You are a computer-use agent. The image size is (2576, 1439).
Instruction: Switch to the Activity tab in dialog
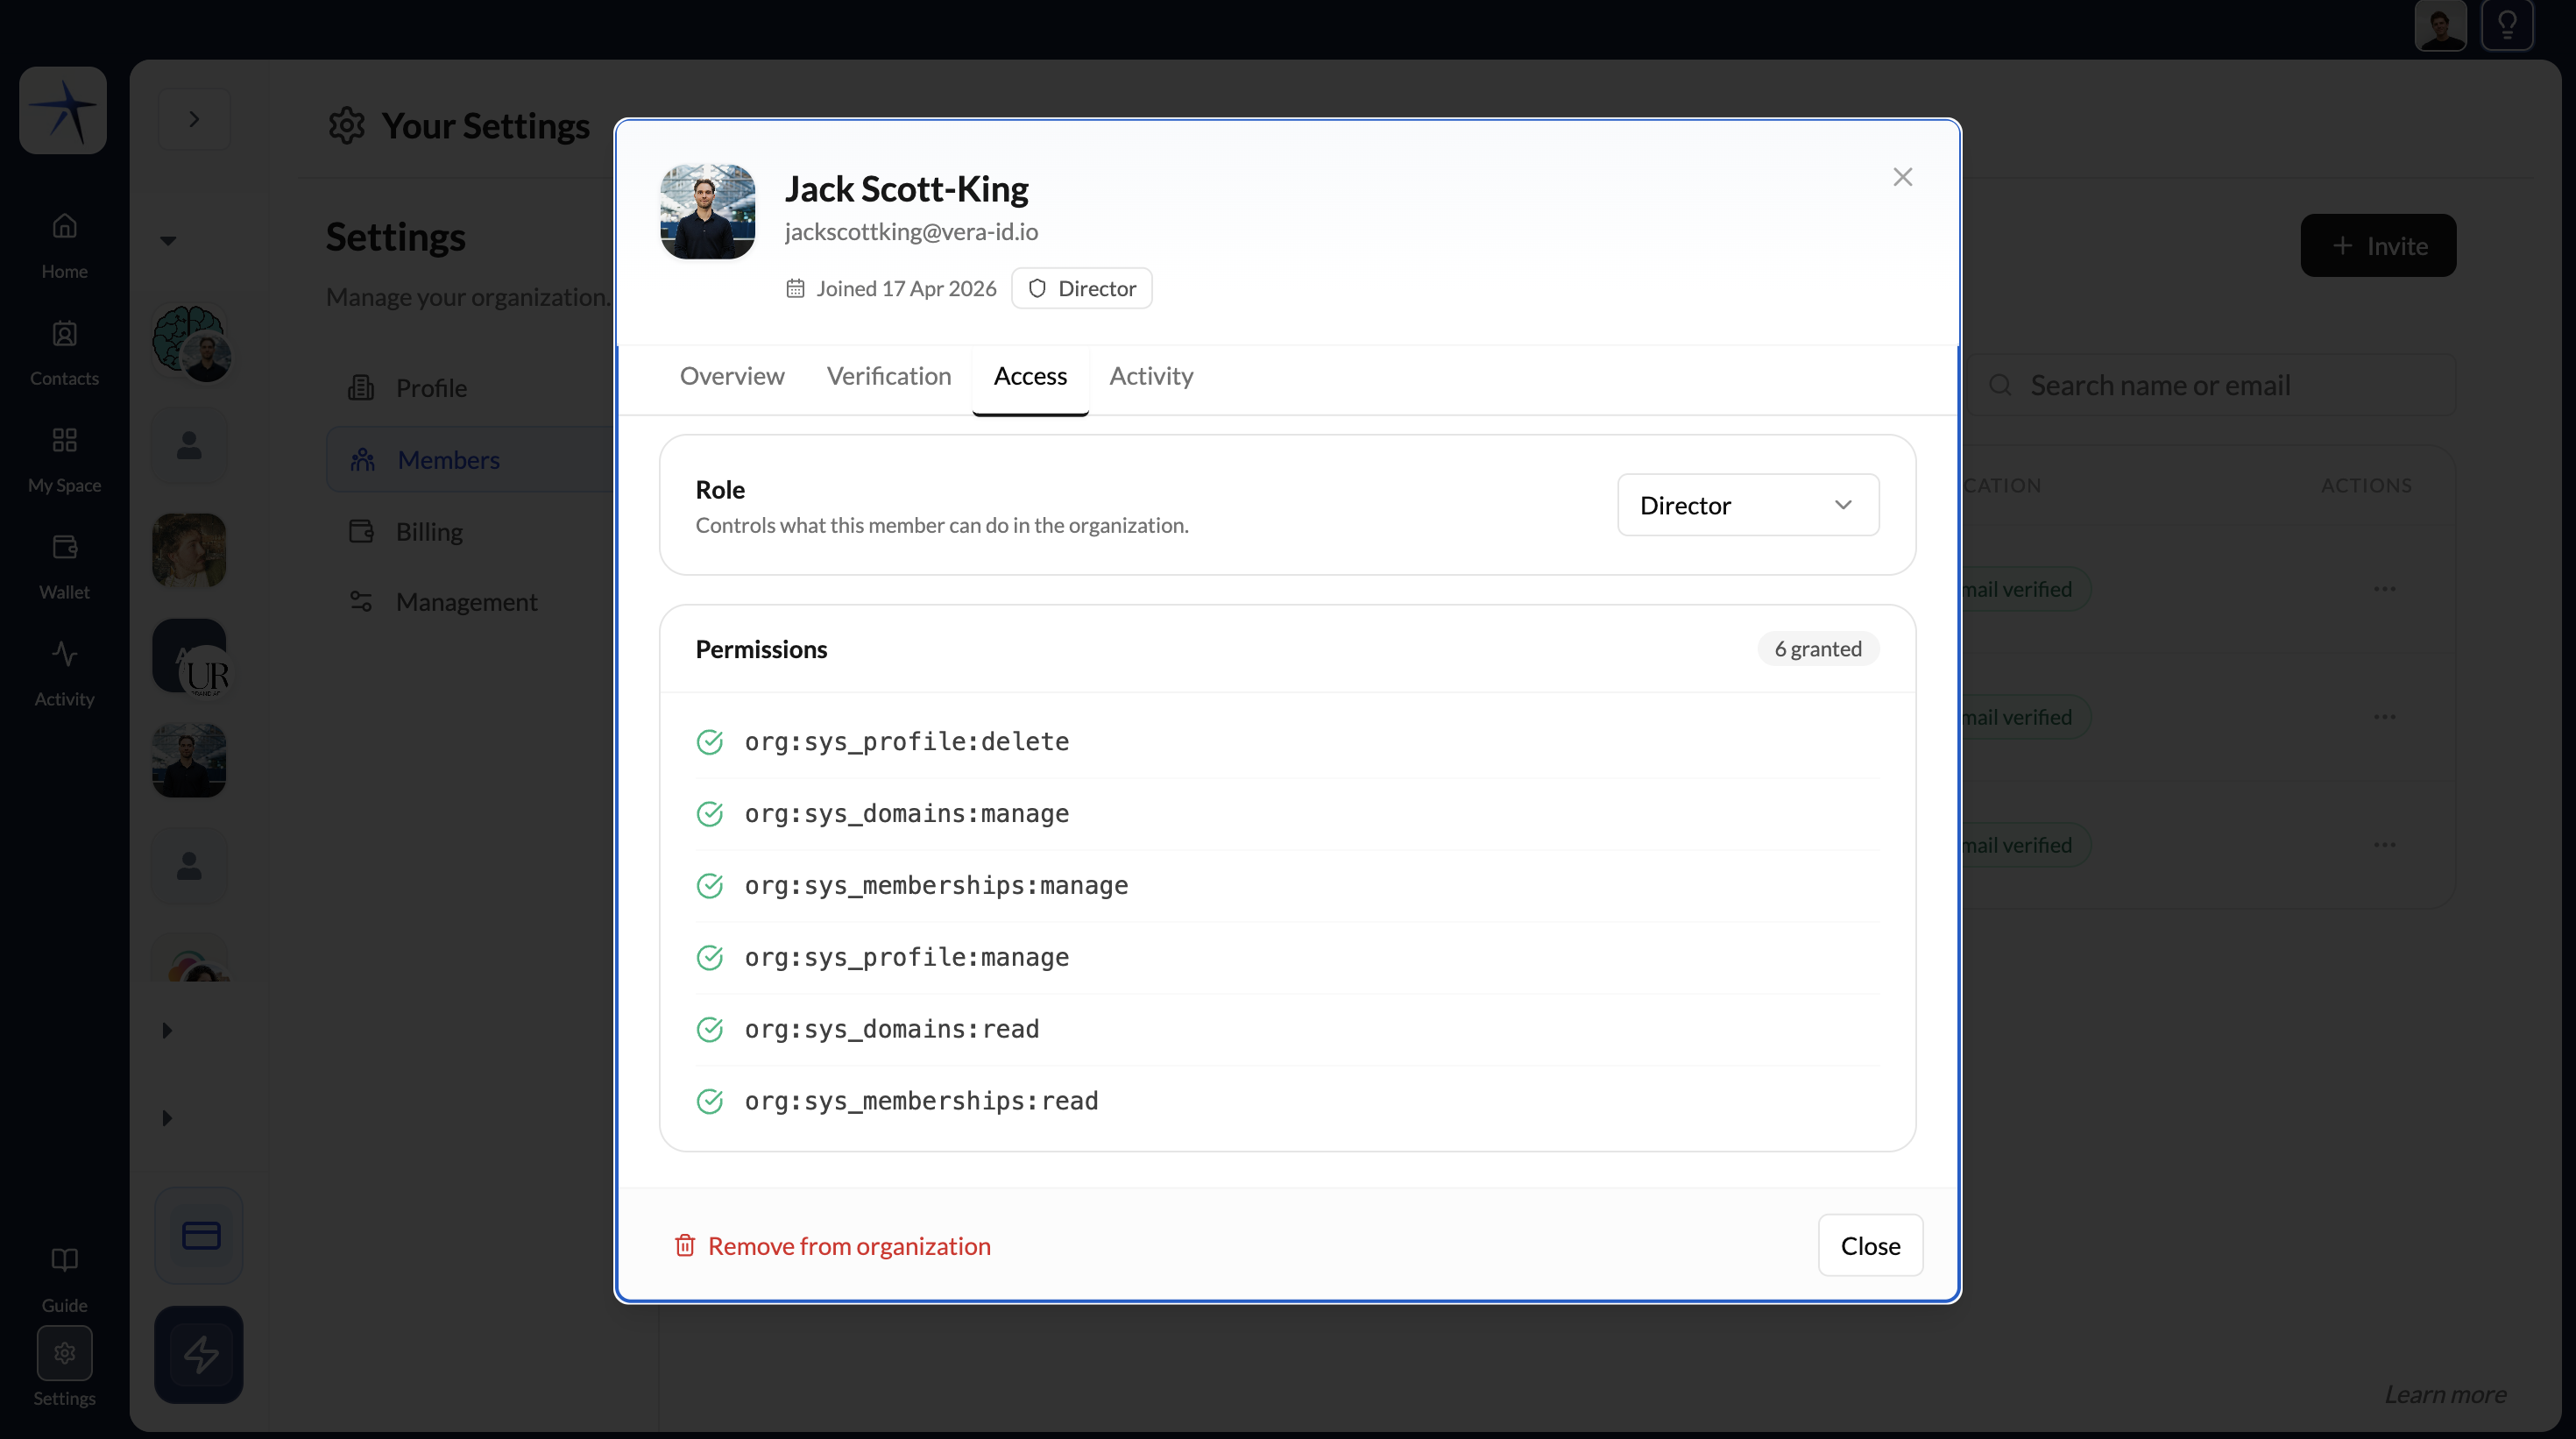point(1151,376)
